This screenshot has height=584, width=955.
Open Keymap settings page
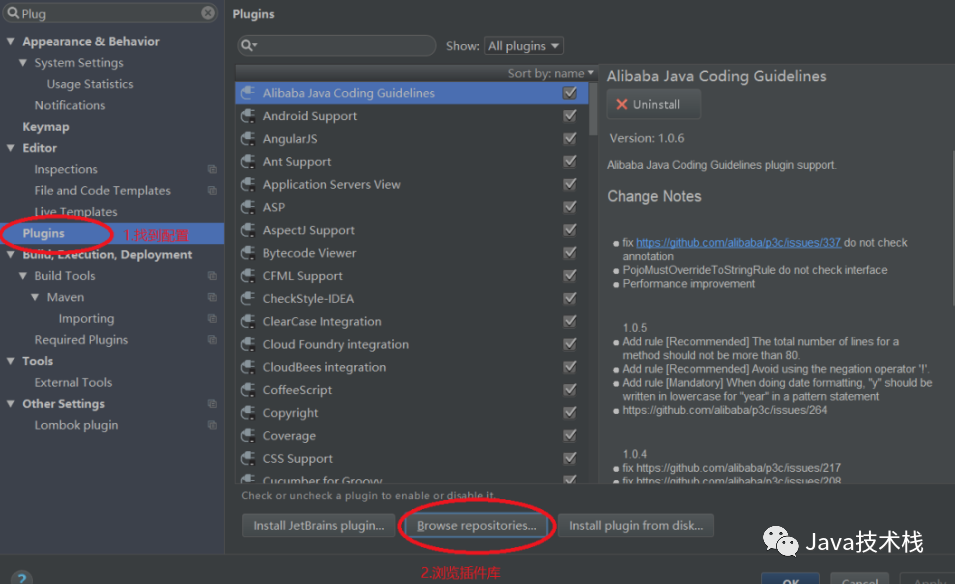46,127
